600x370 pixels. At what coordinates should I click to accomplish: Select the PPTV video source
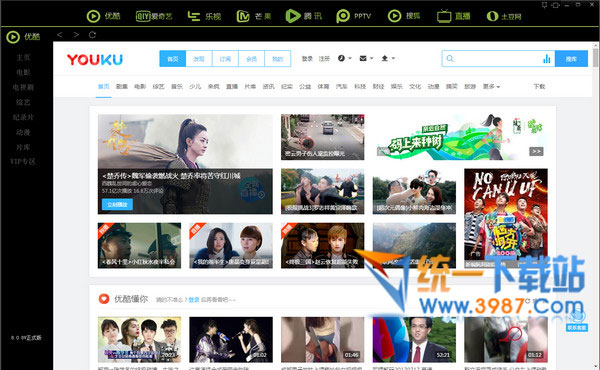tap(354, 16)
